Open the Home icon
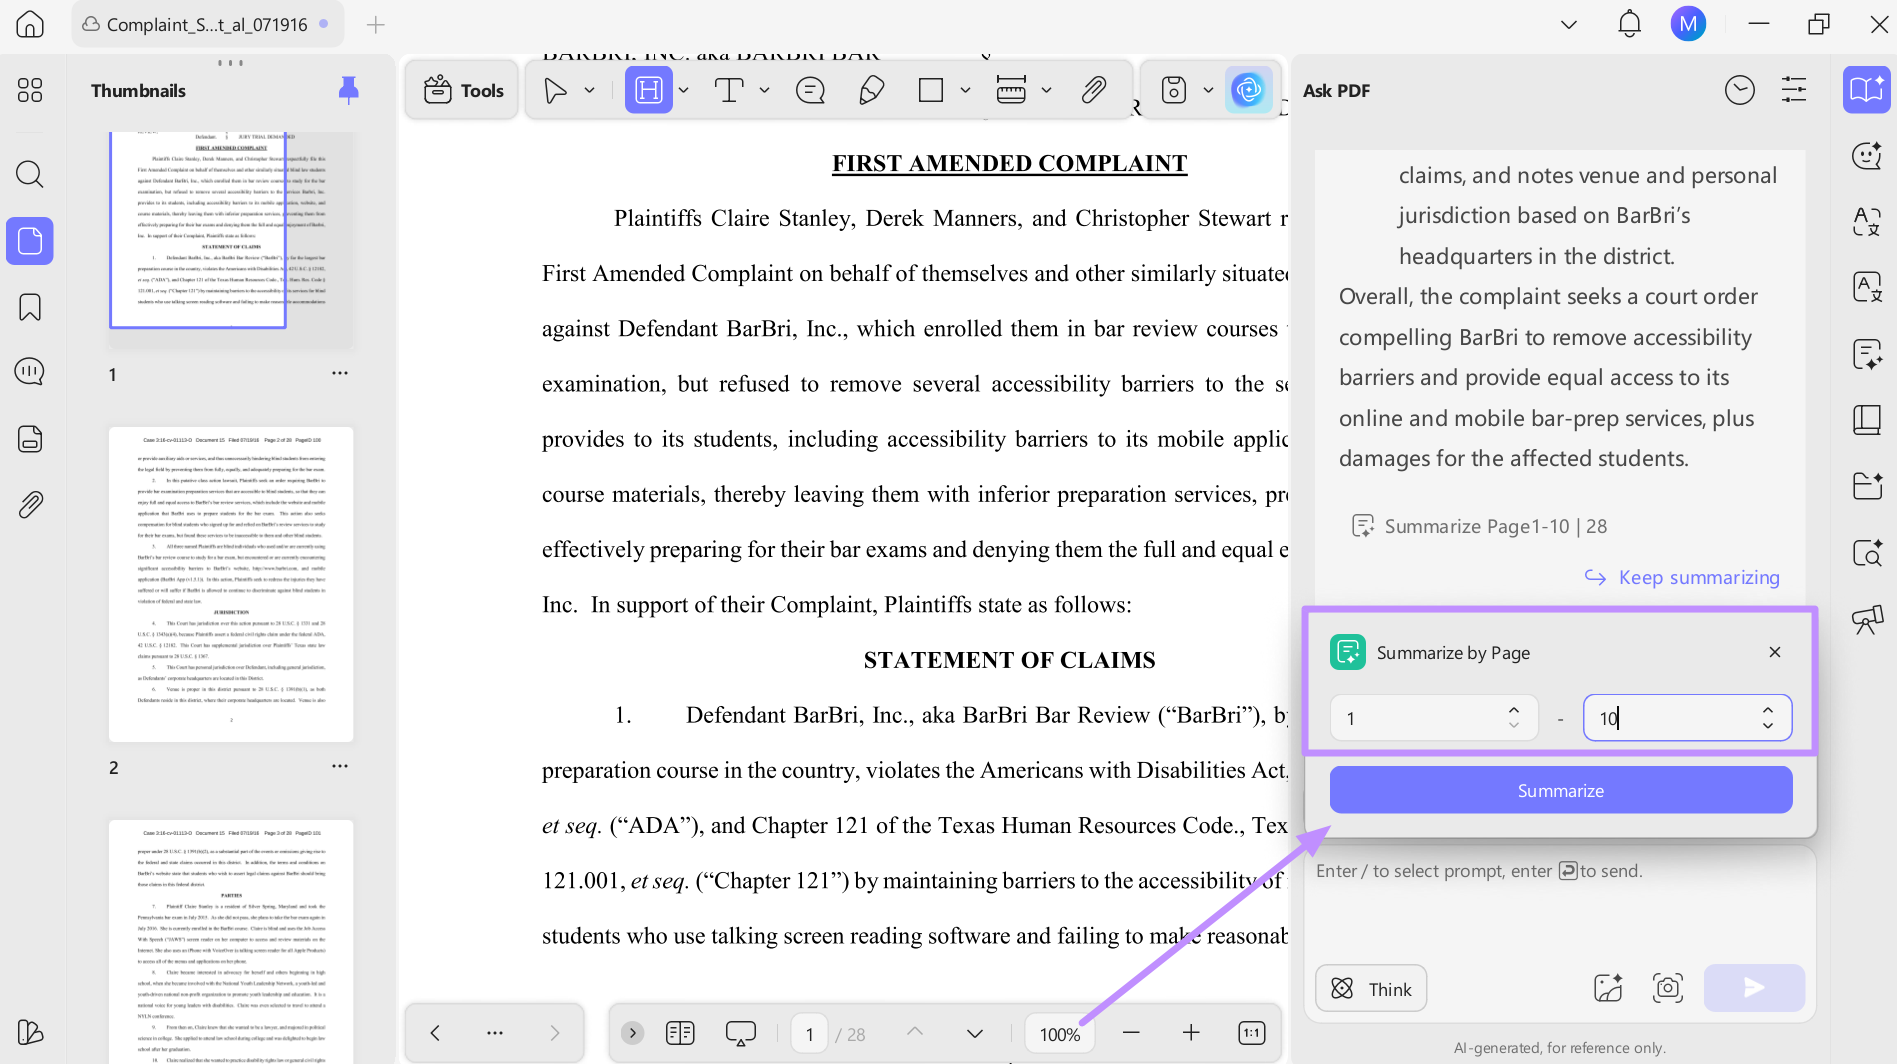Screen dimensions: 1897x1064 30,24
